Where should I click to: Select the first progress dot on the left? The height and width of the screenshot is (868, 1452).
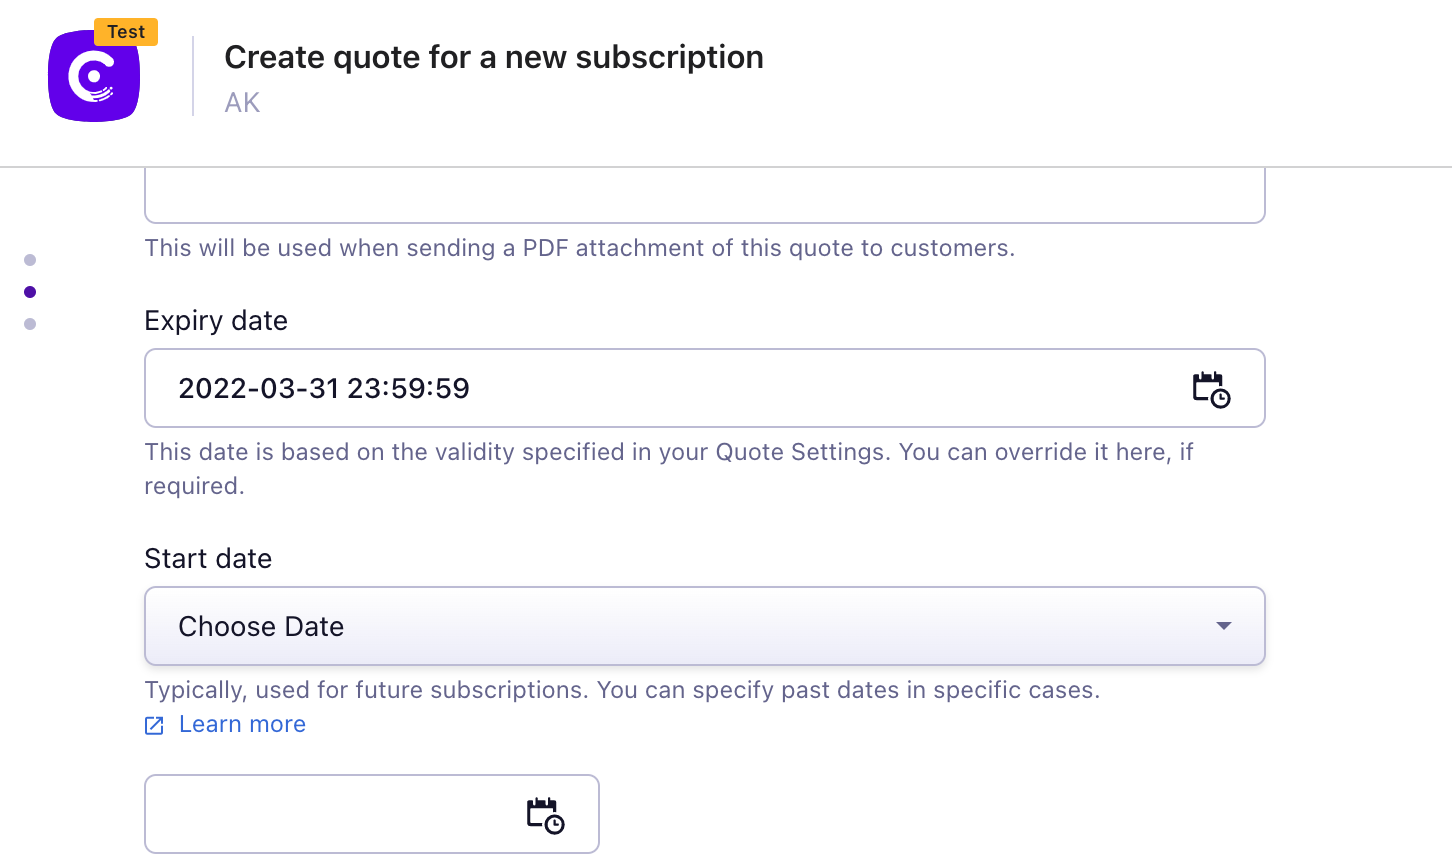tap(30, 260)
